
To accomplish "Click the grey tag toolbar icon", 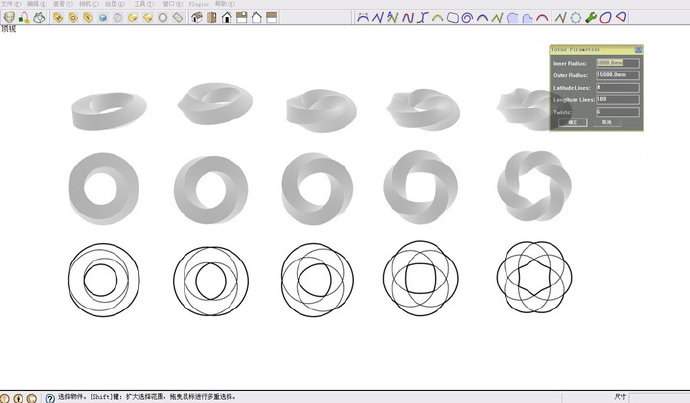I will pyautogui.click(x=178, y=18).
